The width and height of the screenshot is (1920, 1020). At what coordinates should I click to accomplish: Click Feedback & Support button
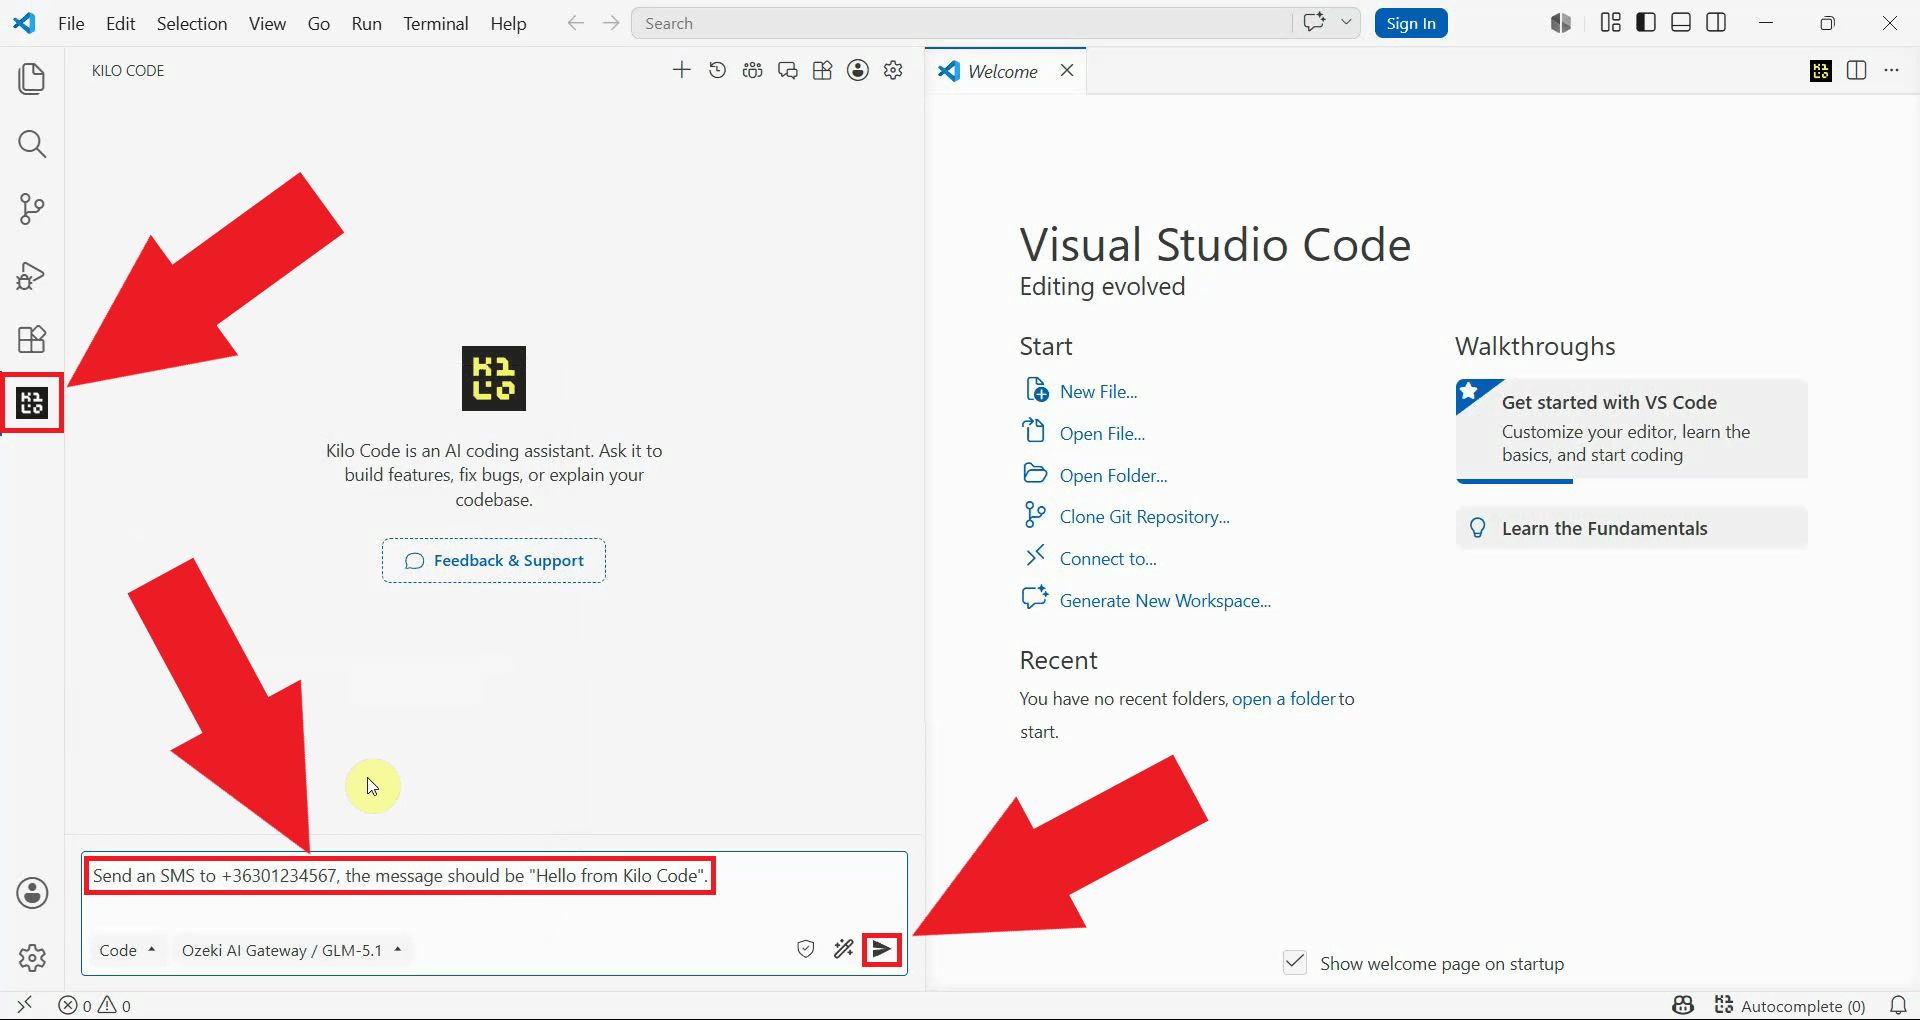coord(494,561)
